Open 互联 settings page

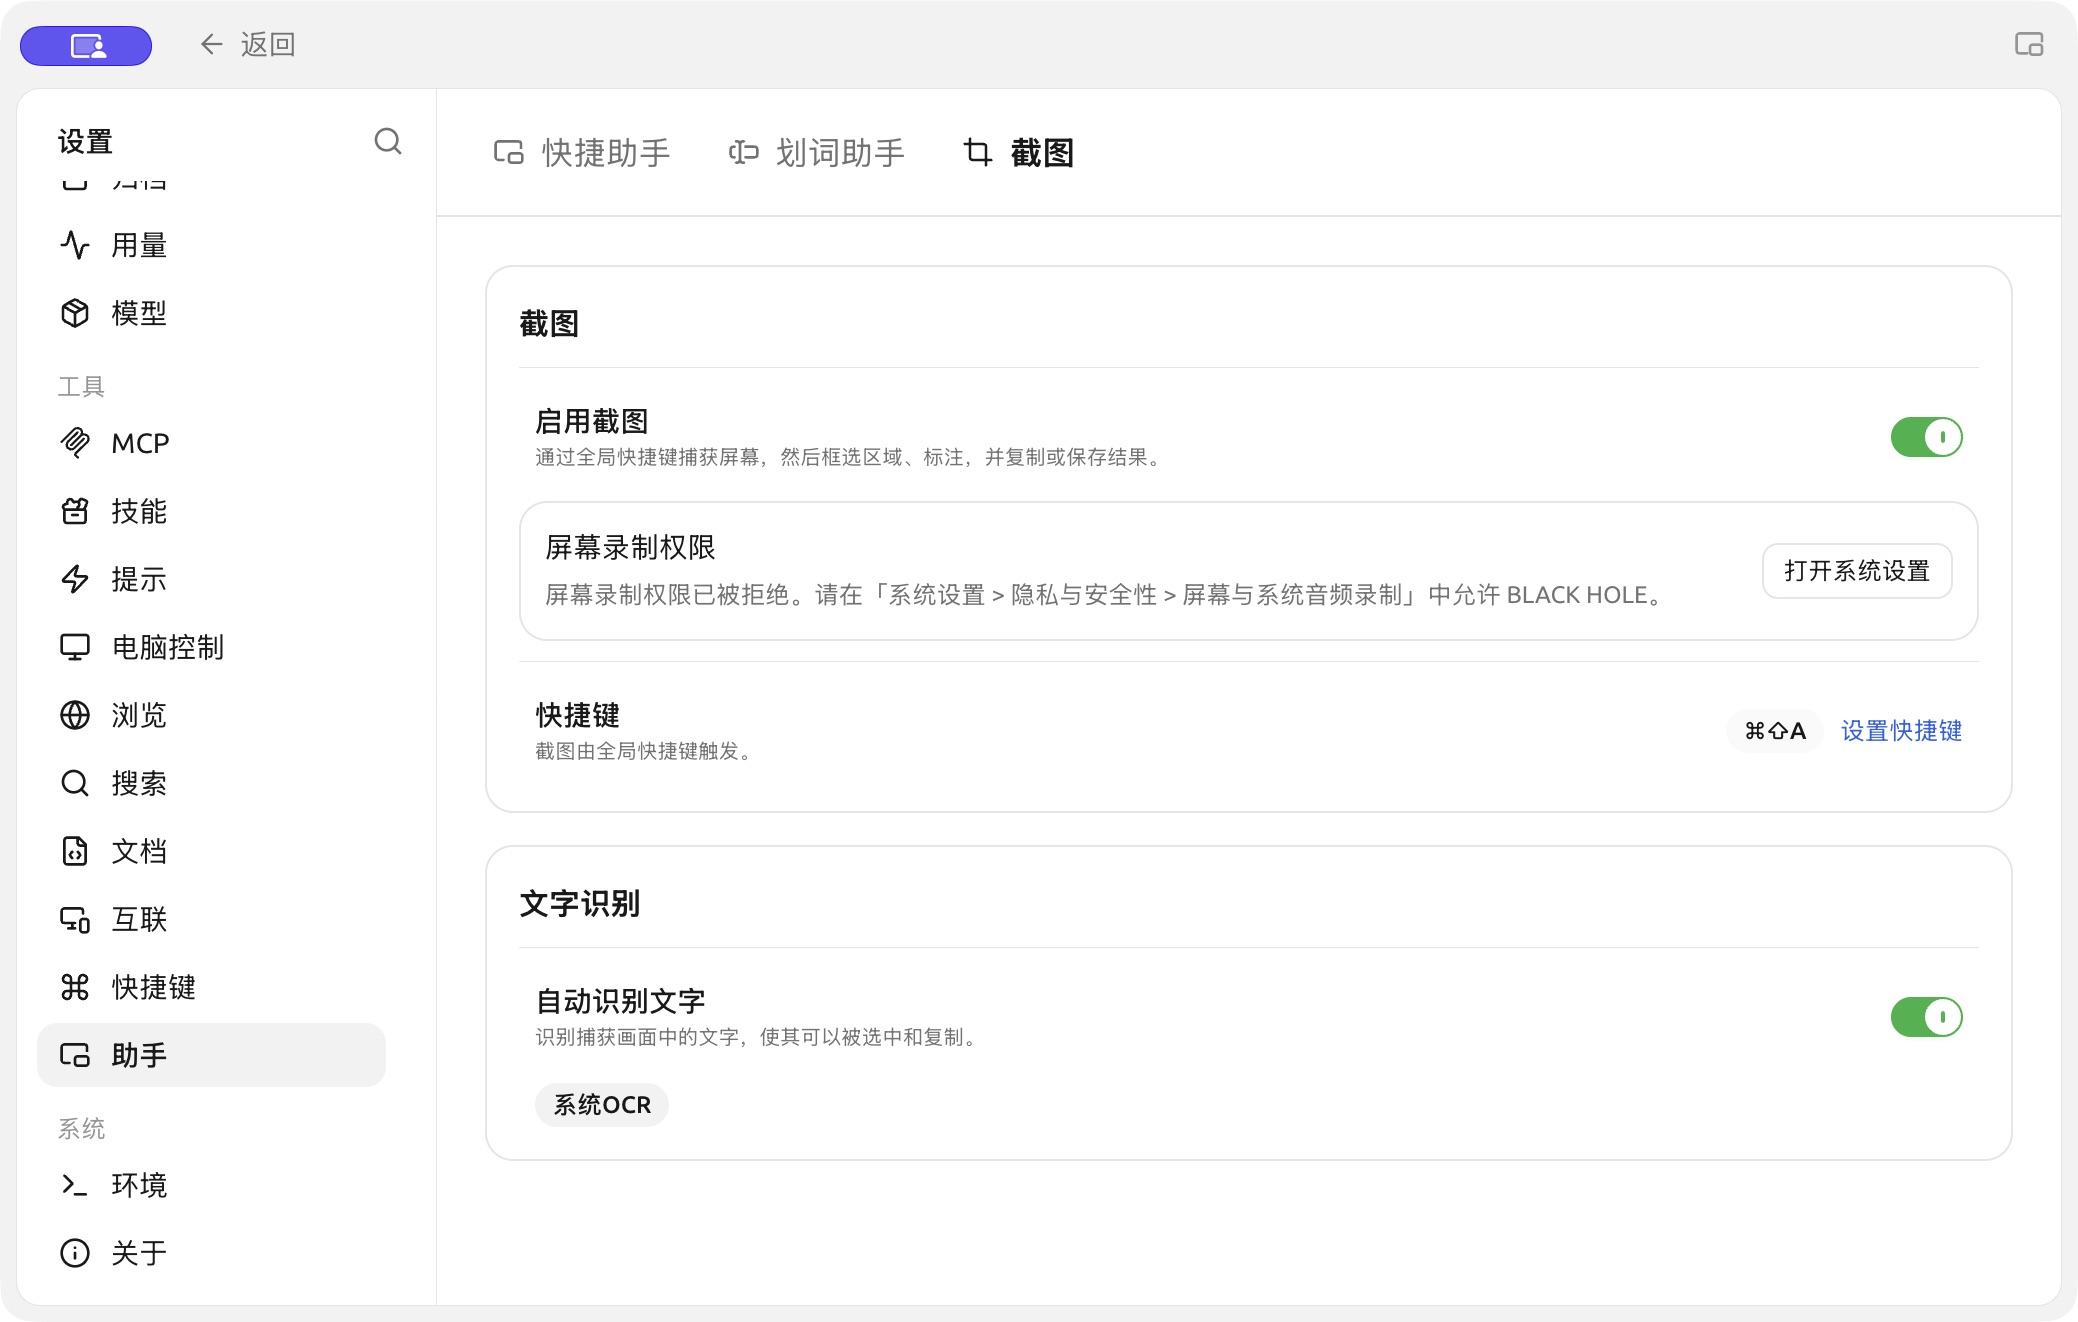(x=211, y=919)
